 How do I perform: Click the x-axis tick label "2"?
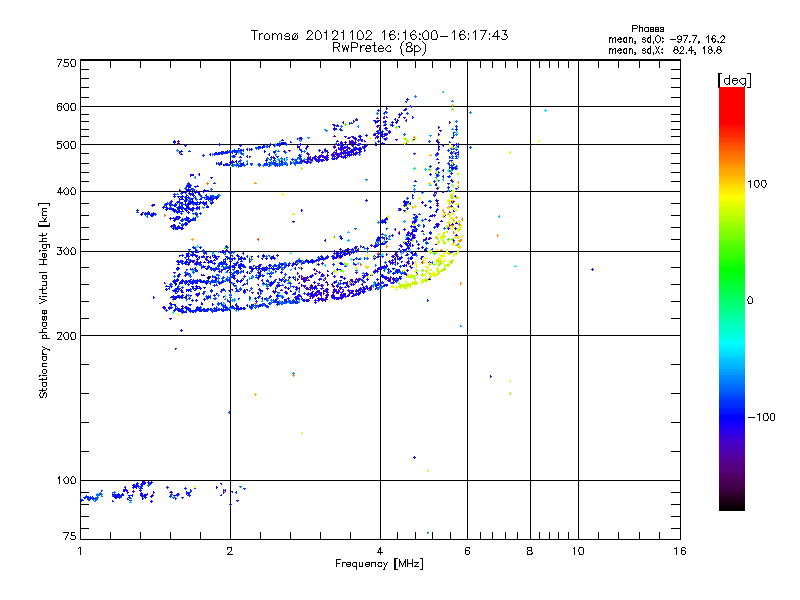(230, 551)
